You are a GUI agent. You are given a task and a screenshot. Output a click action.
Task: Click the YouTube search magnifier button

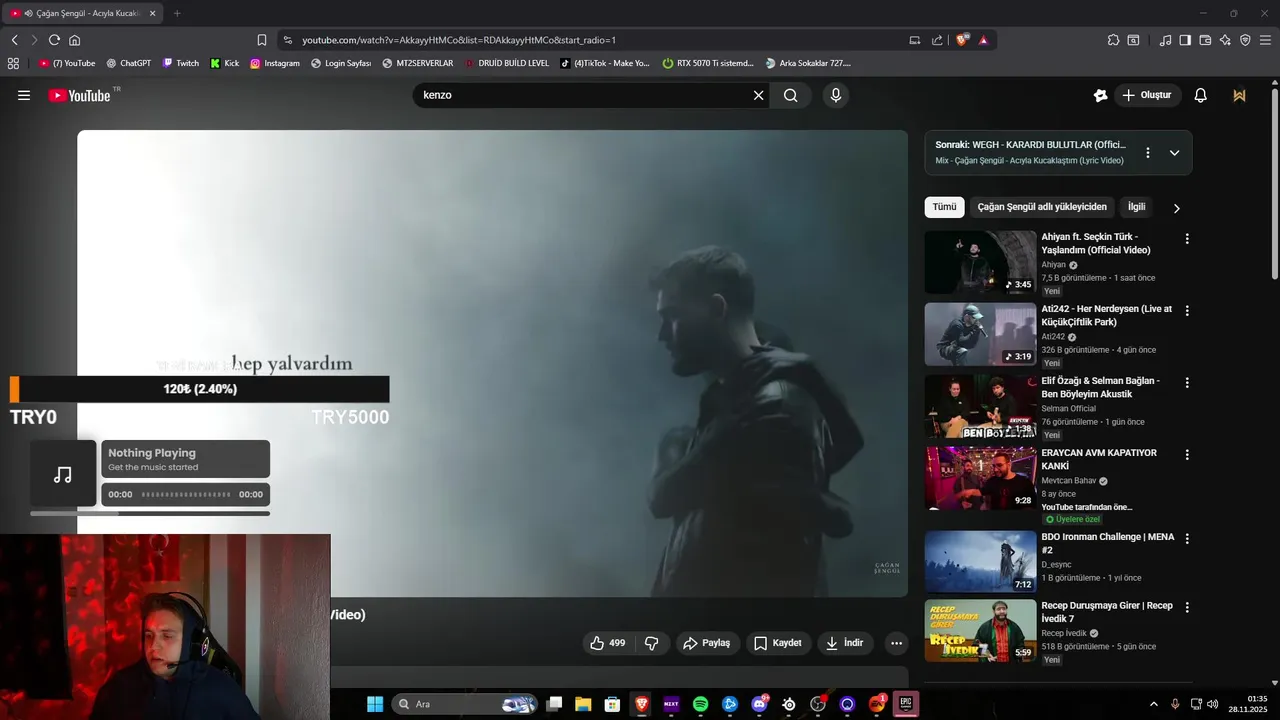(791, 95)
